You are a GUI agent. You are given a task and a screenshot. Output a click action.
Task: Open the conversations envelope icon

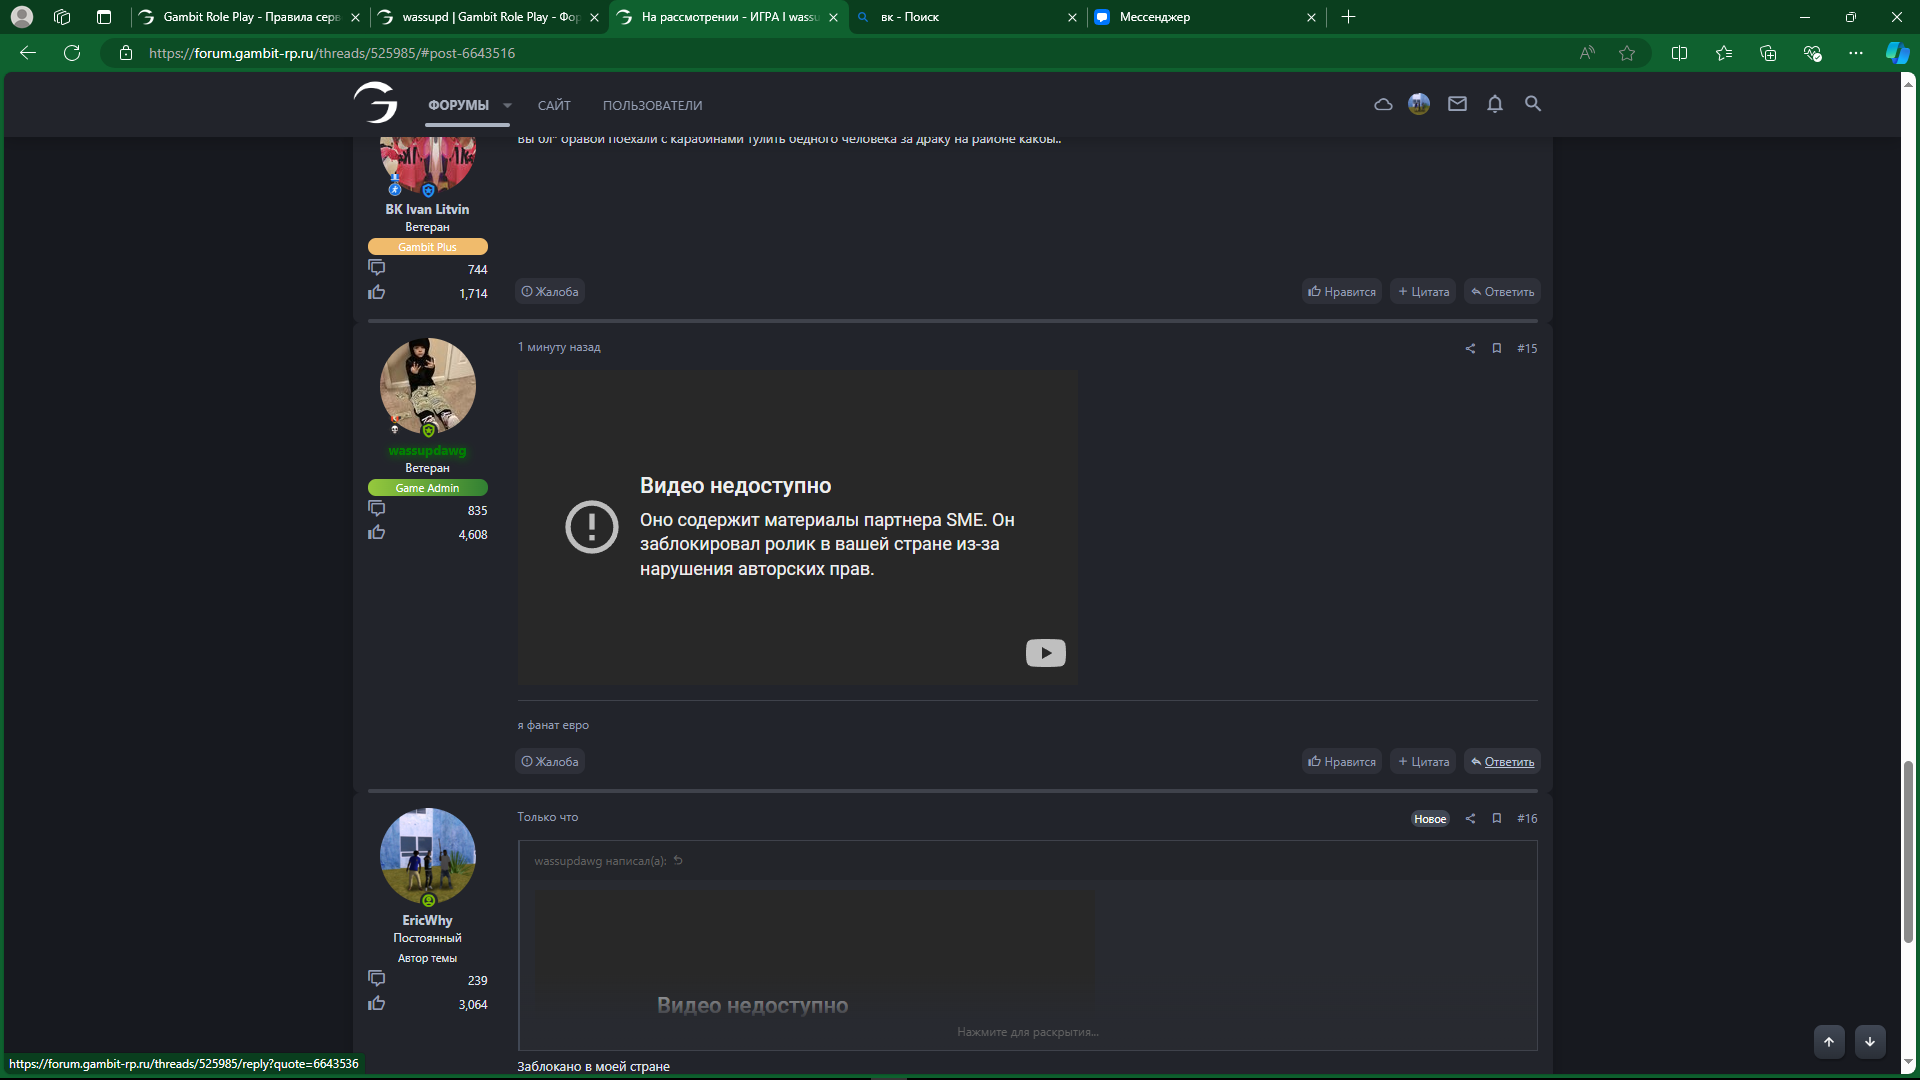click(1457, 104)
